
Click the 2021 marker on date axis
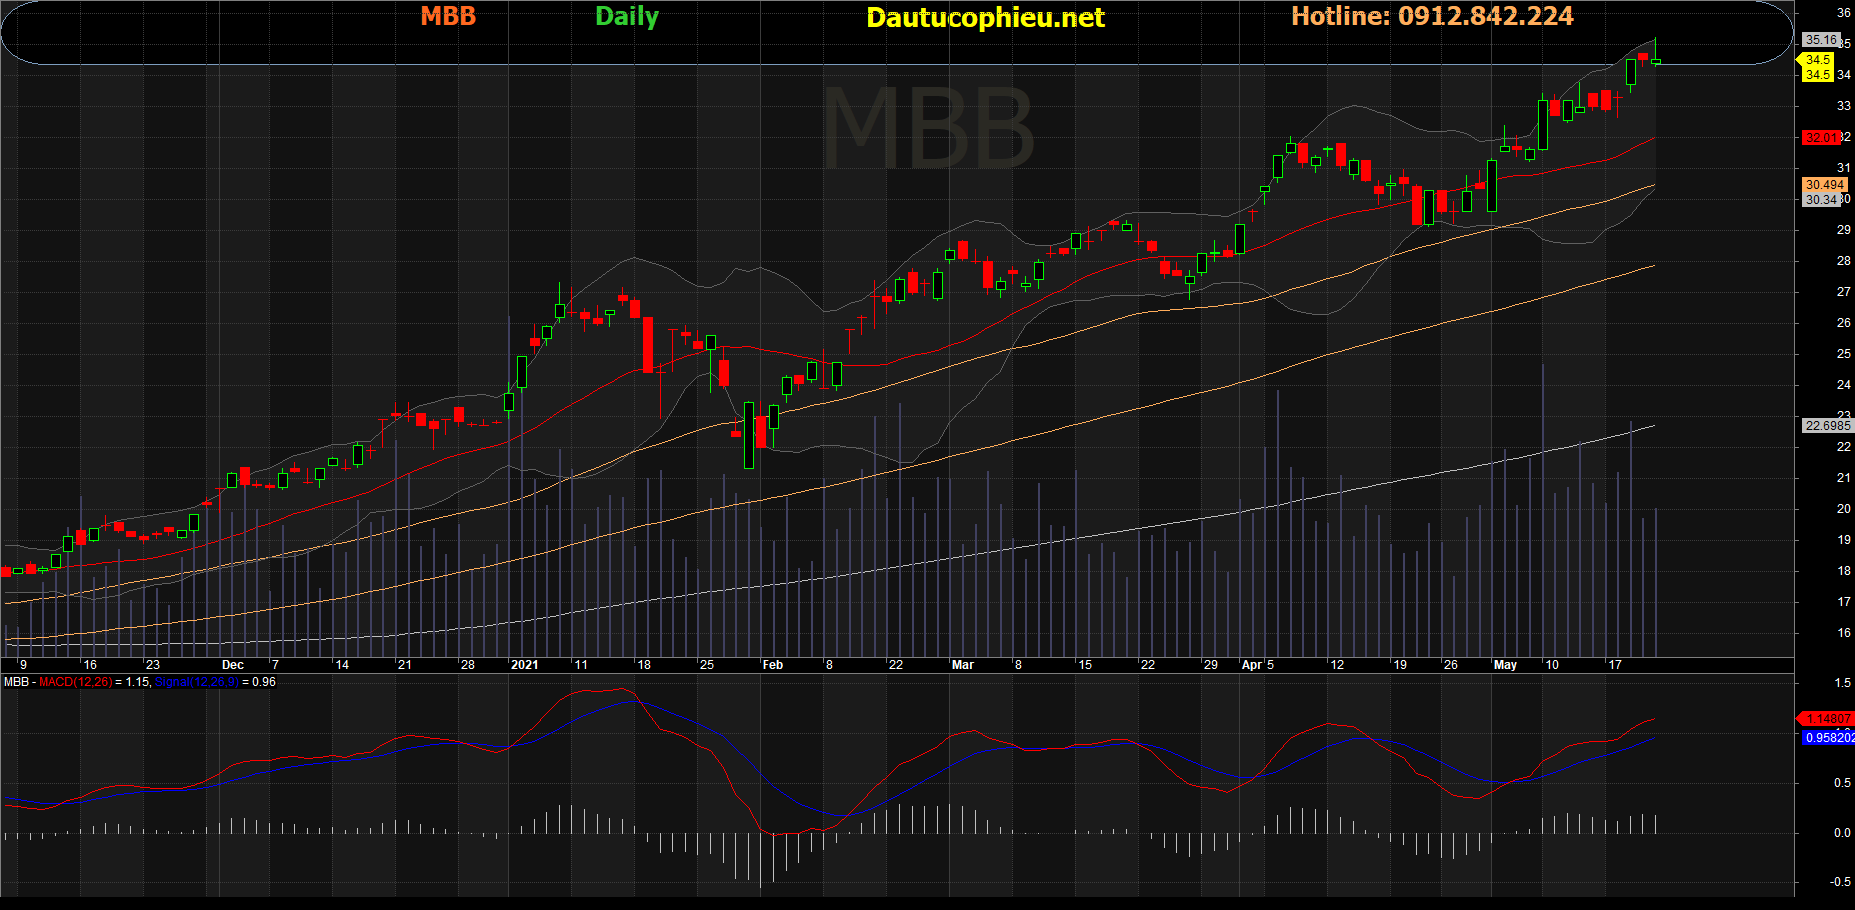click(524, 665)
